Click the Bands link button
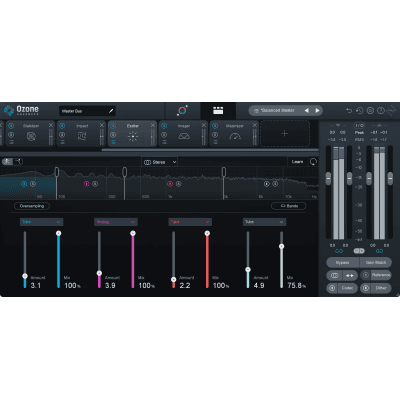This screenshot has width=400, height=400. click(x=289, y=206)
